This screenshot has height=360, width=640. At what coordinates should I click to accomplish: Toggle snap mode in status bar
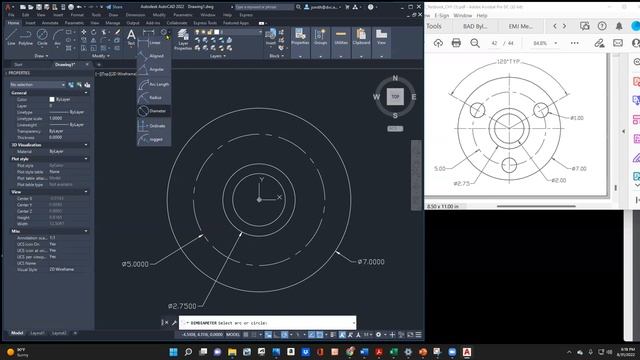pos(253,335)
